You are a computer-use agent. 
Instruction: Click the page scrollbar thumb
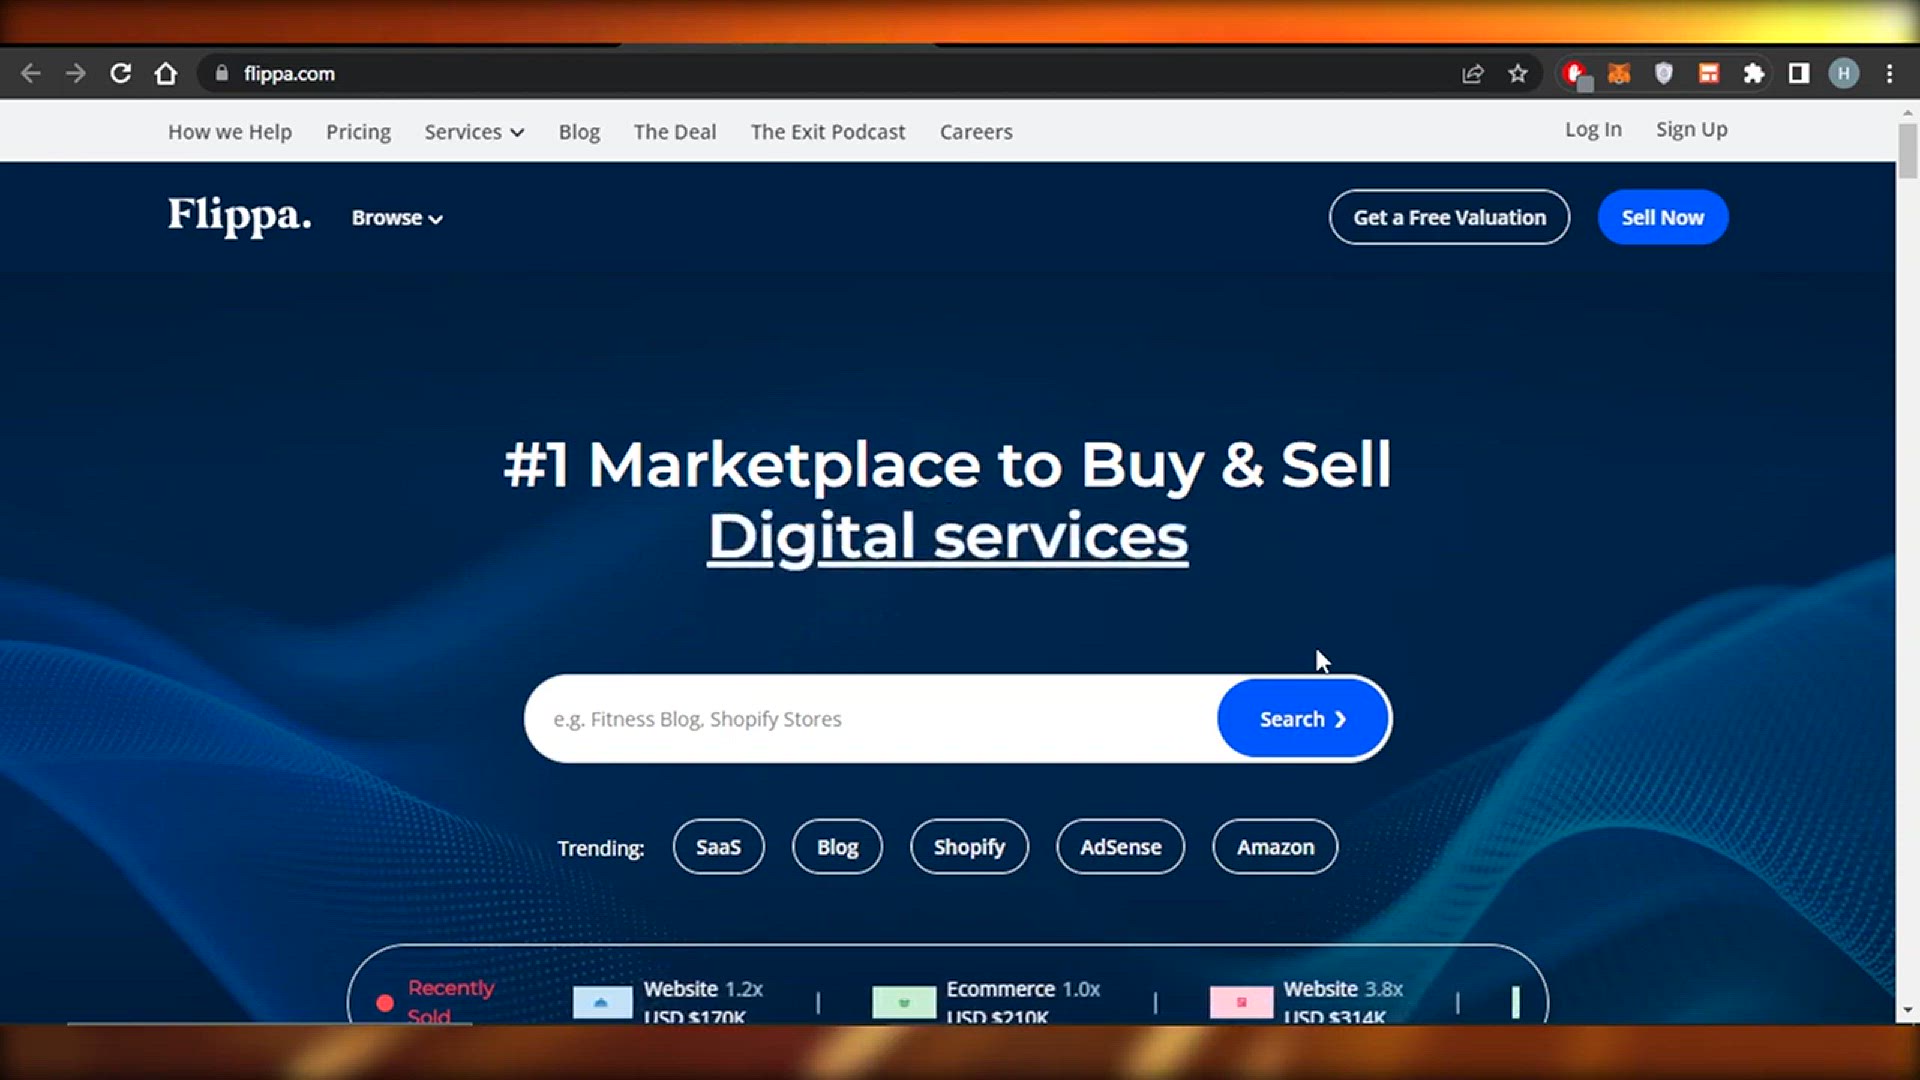coord(1907,151)
